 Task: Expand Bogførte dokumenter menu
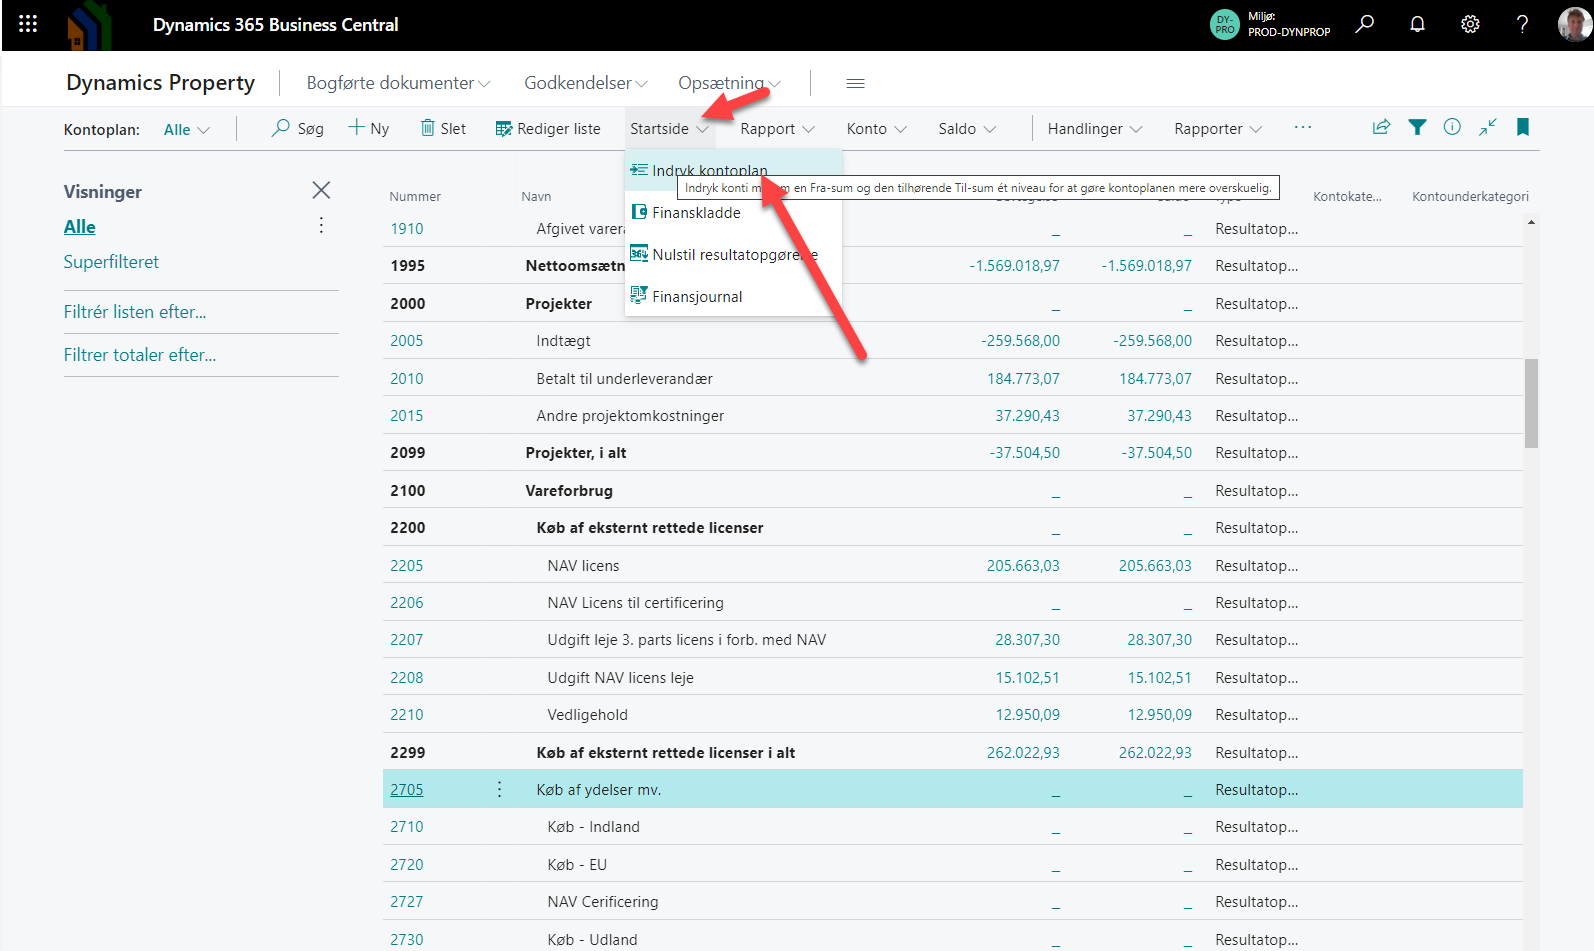point(398,83)
